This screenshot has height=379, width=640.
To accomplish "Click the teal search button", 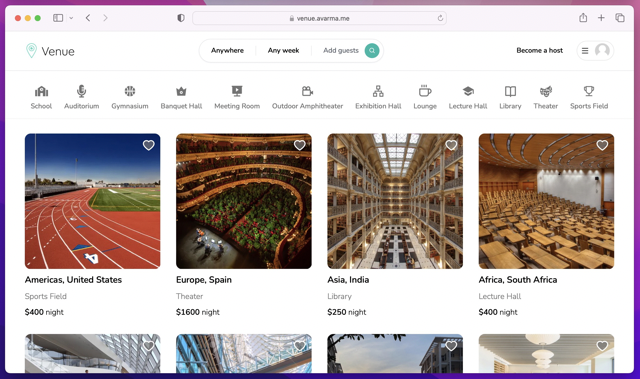I will (372, 51).
